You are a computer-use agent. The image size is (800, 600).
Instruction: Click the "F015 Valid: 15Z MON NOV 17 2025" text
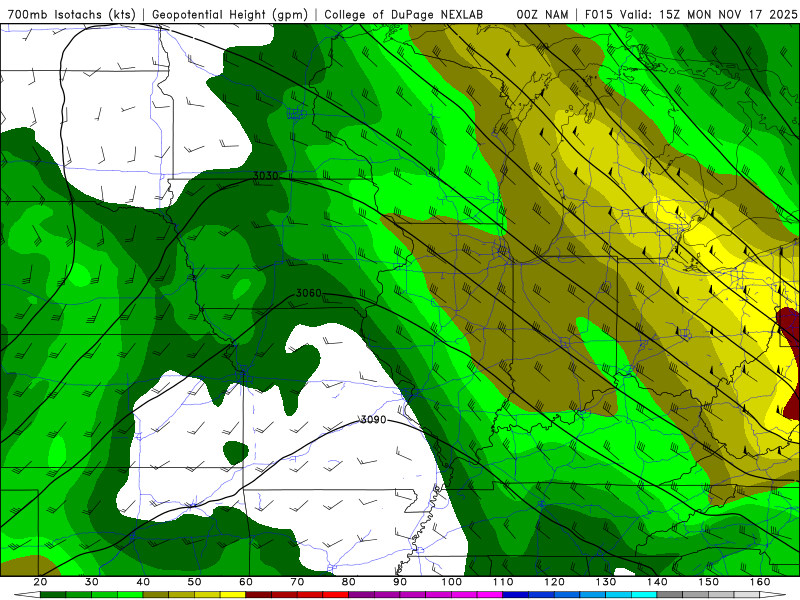(691, 14)
